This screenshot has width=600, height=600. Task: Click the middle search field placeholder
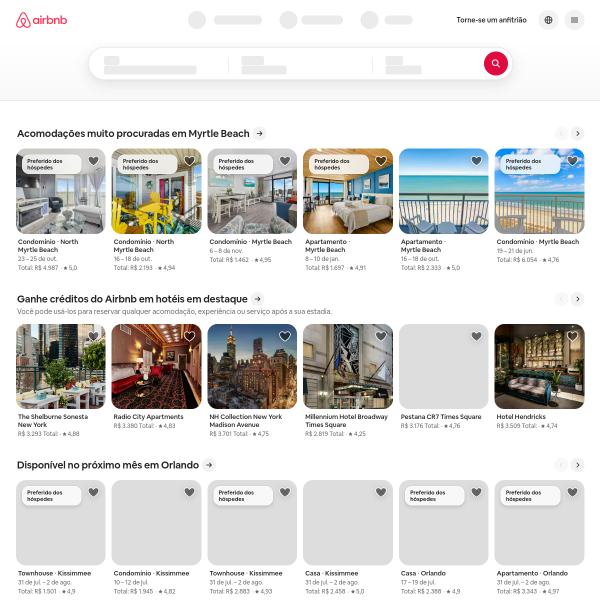264,65
